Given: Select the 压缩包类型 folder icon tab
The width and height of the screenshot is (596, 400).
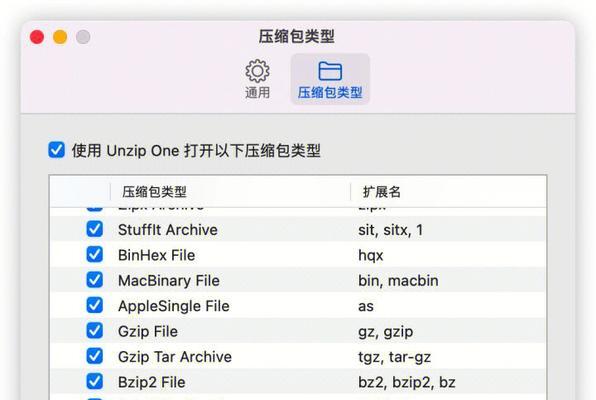Looking at the screenshot, I should [x=330, y=71].
